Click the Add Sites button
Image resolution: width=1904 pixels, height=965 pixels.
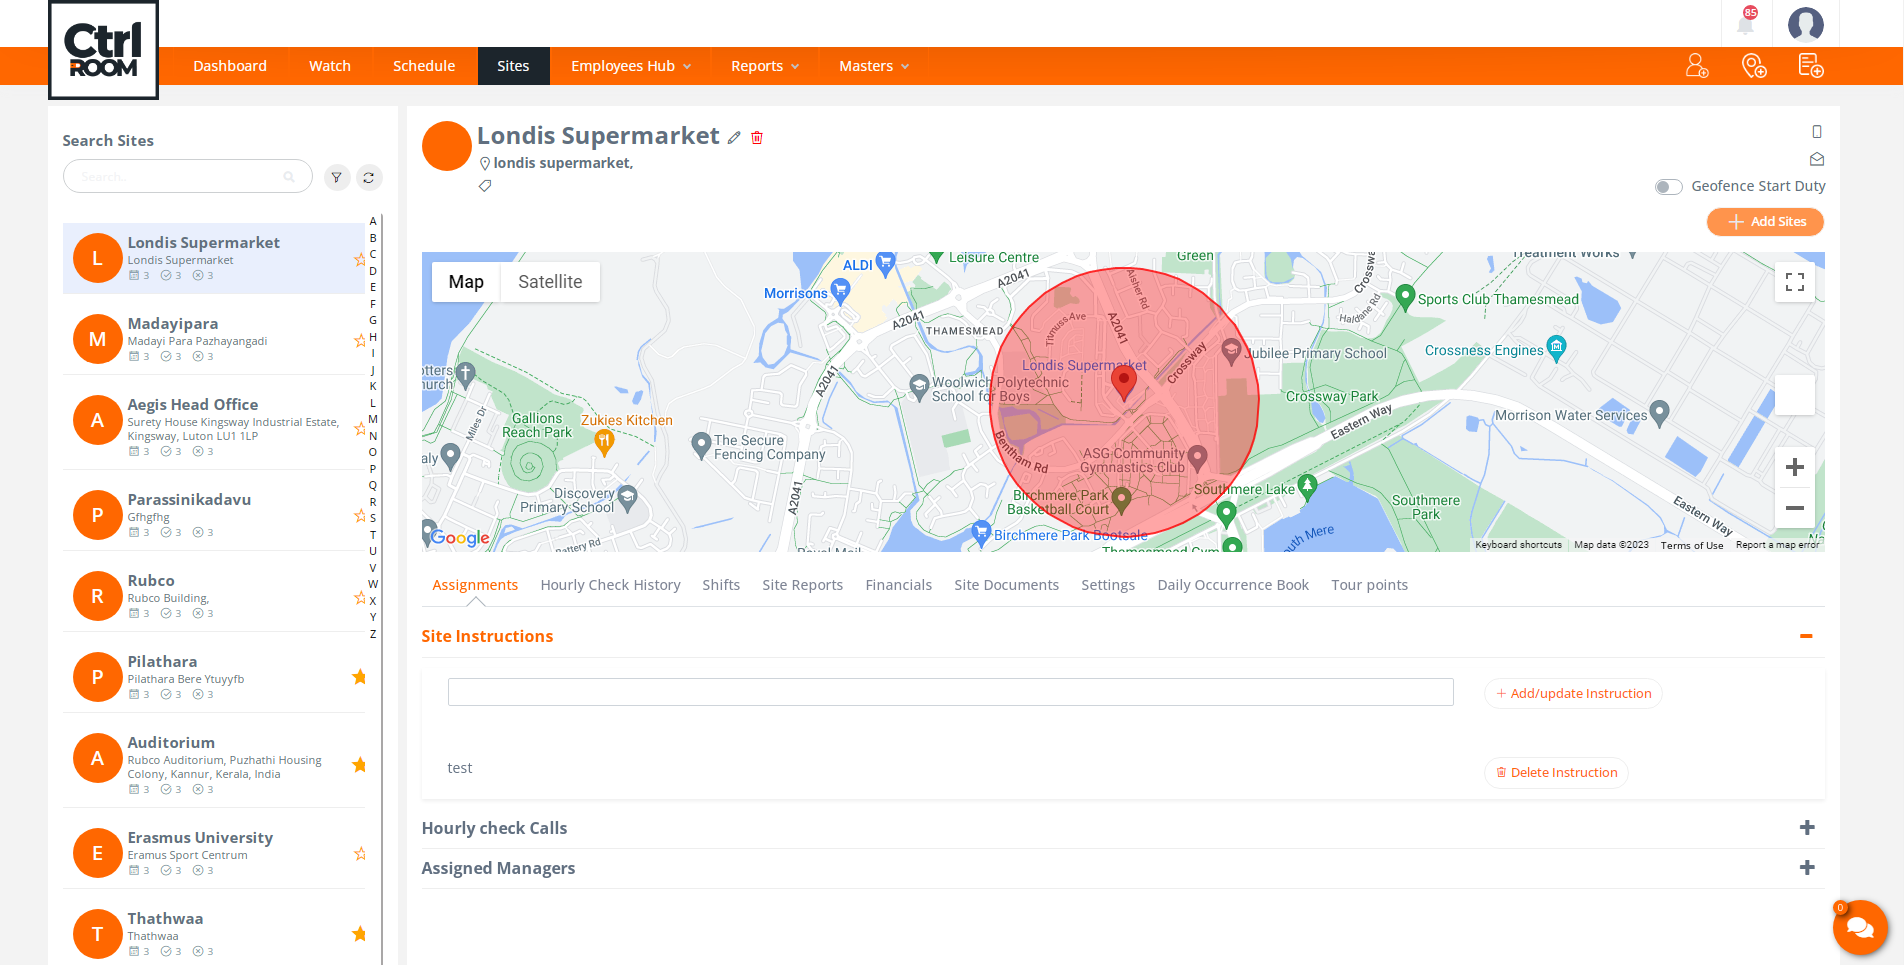click(1765, 222)
